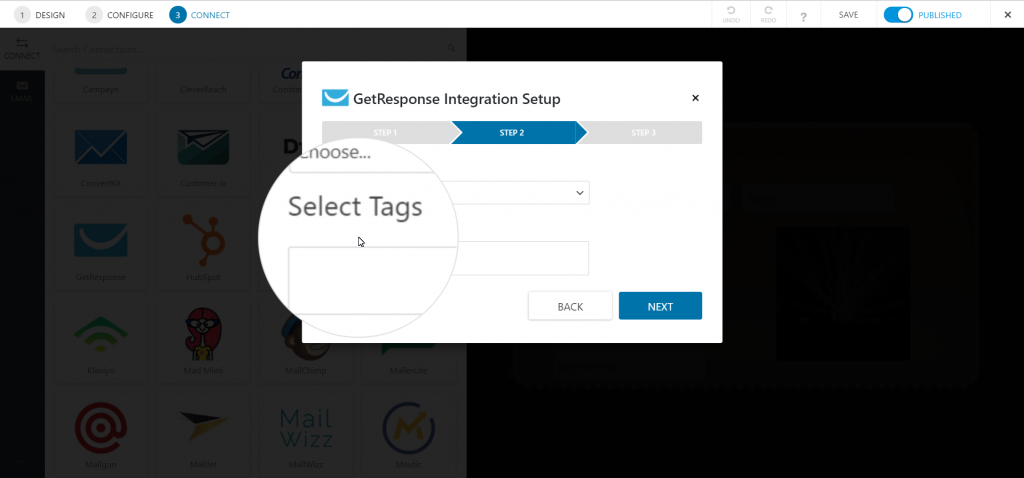Click the GetResponse integration icon
Viewport: 1024px width, 478px height.
[x=101, y=240]
